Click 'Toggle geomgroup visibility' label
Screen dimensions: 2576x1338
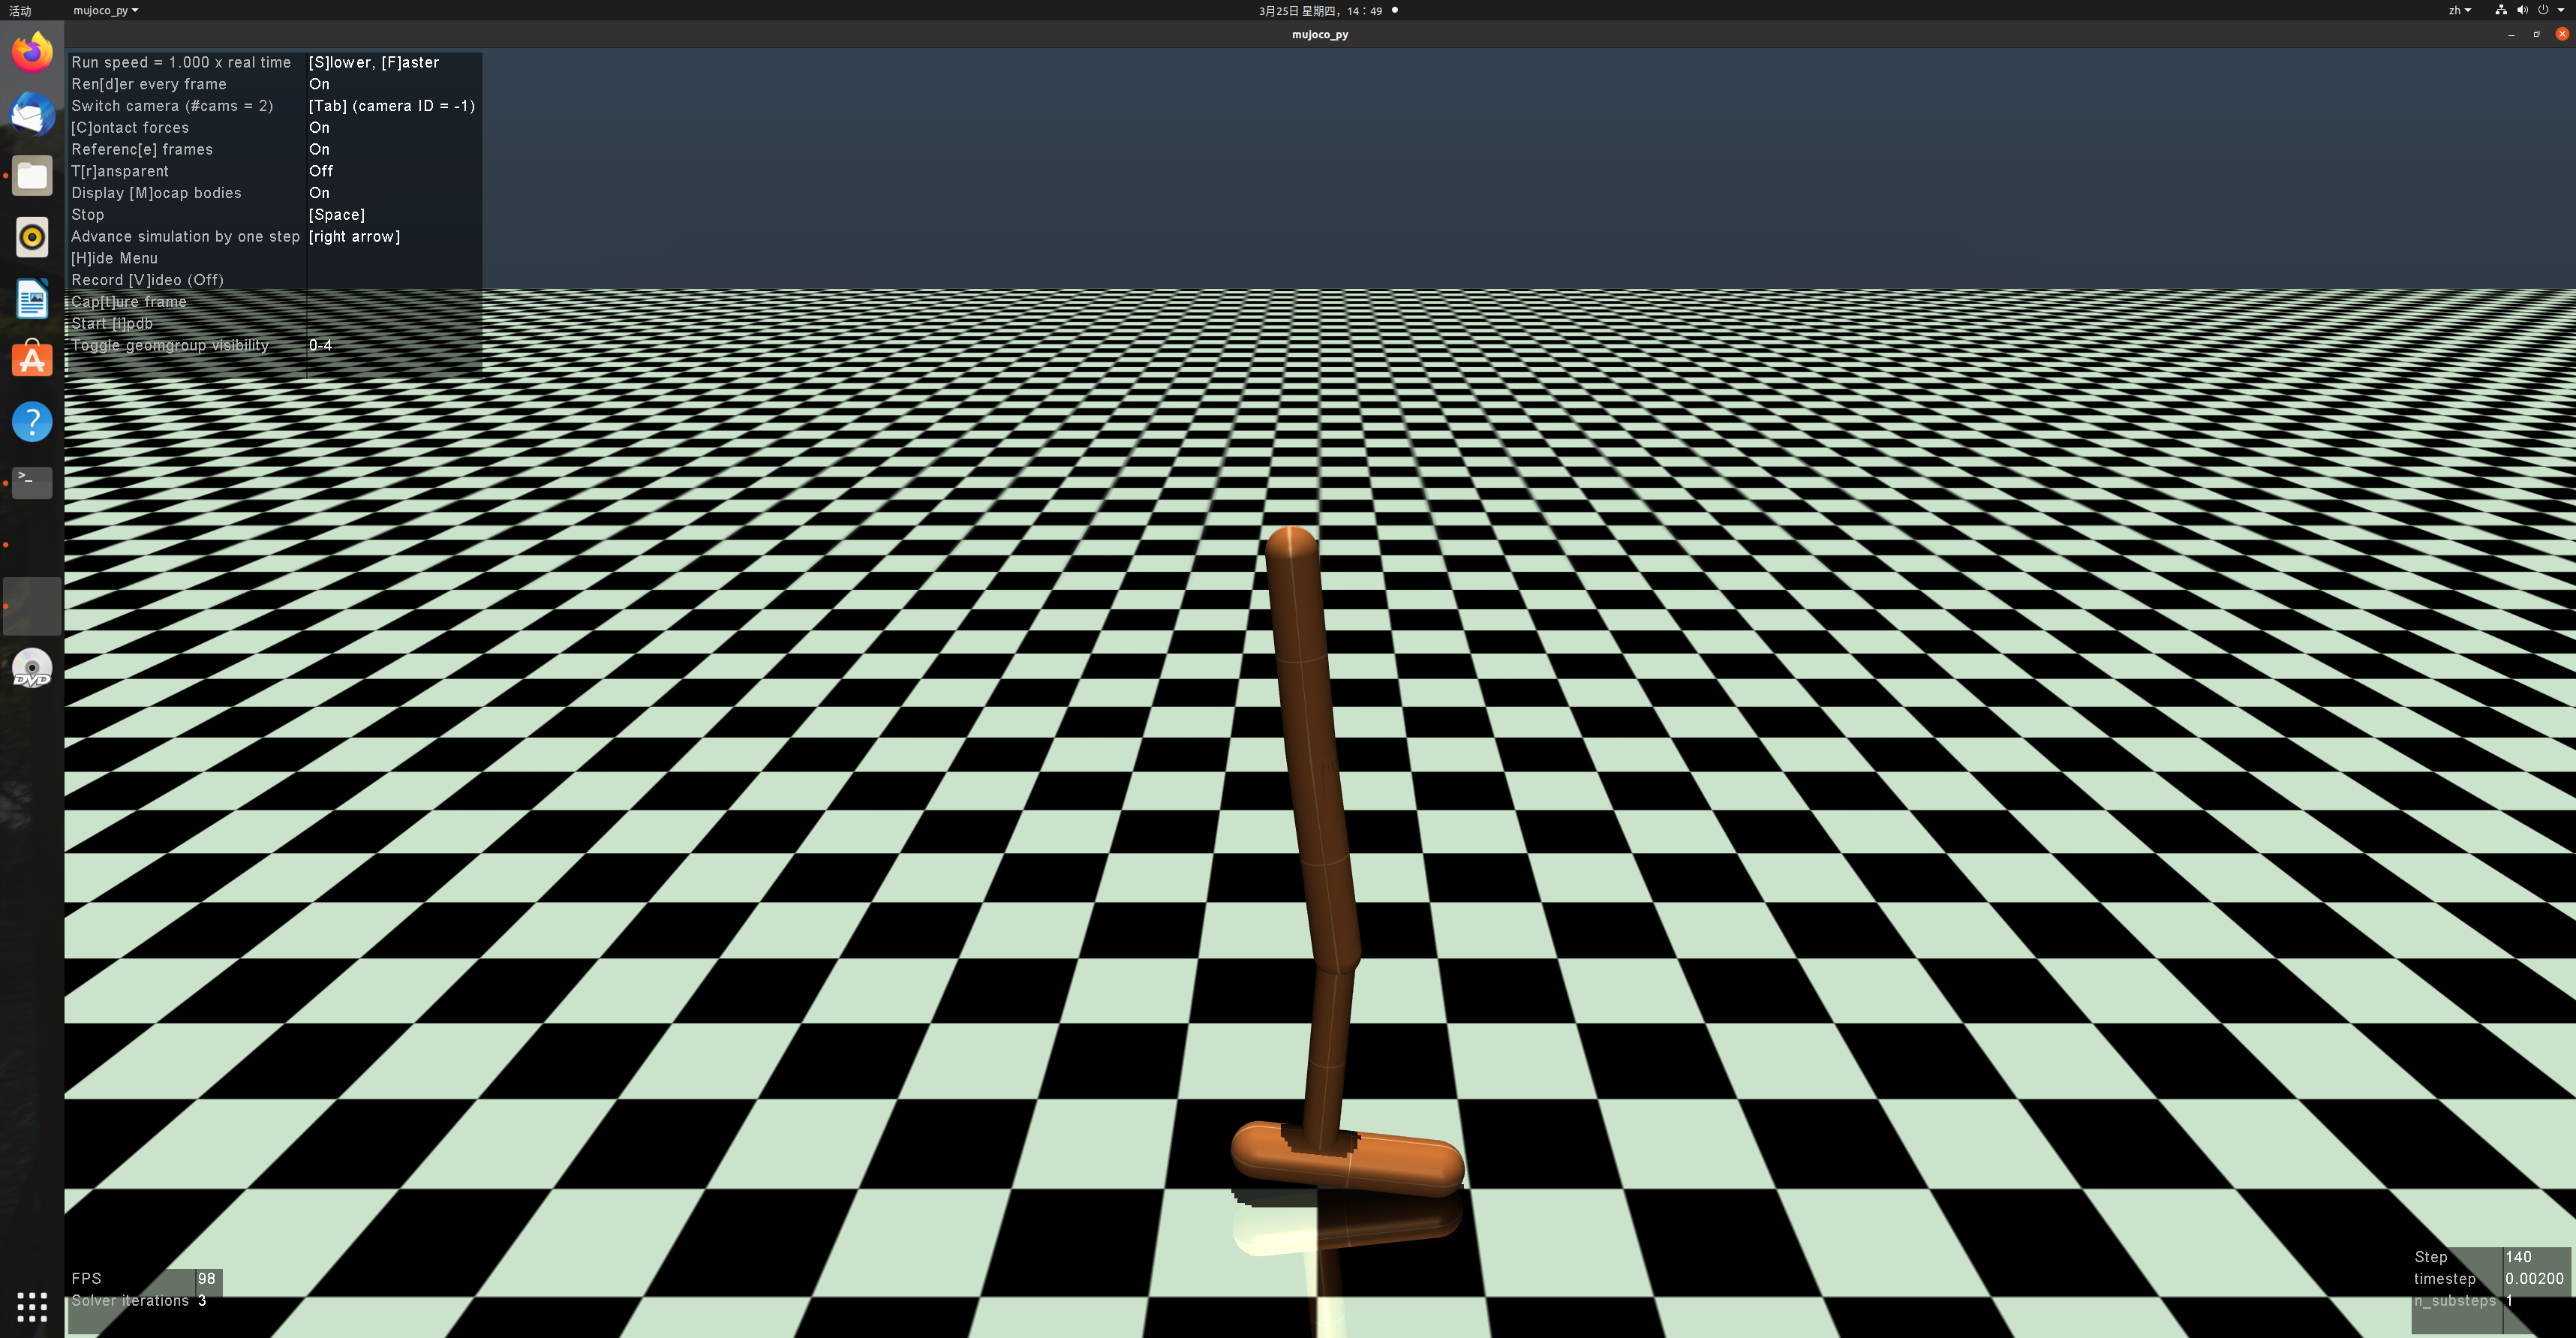[x=170, y=345]
